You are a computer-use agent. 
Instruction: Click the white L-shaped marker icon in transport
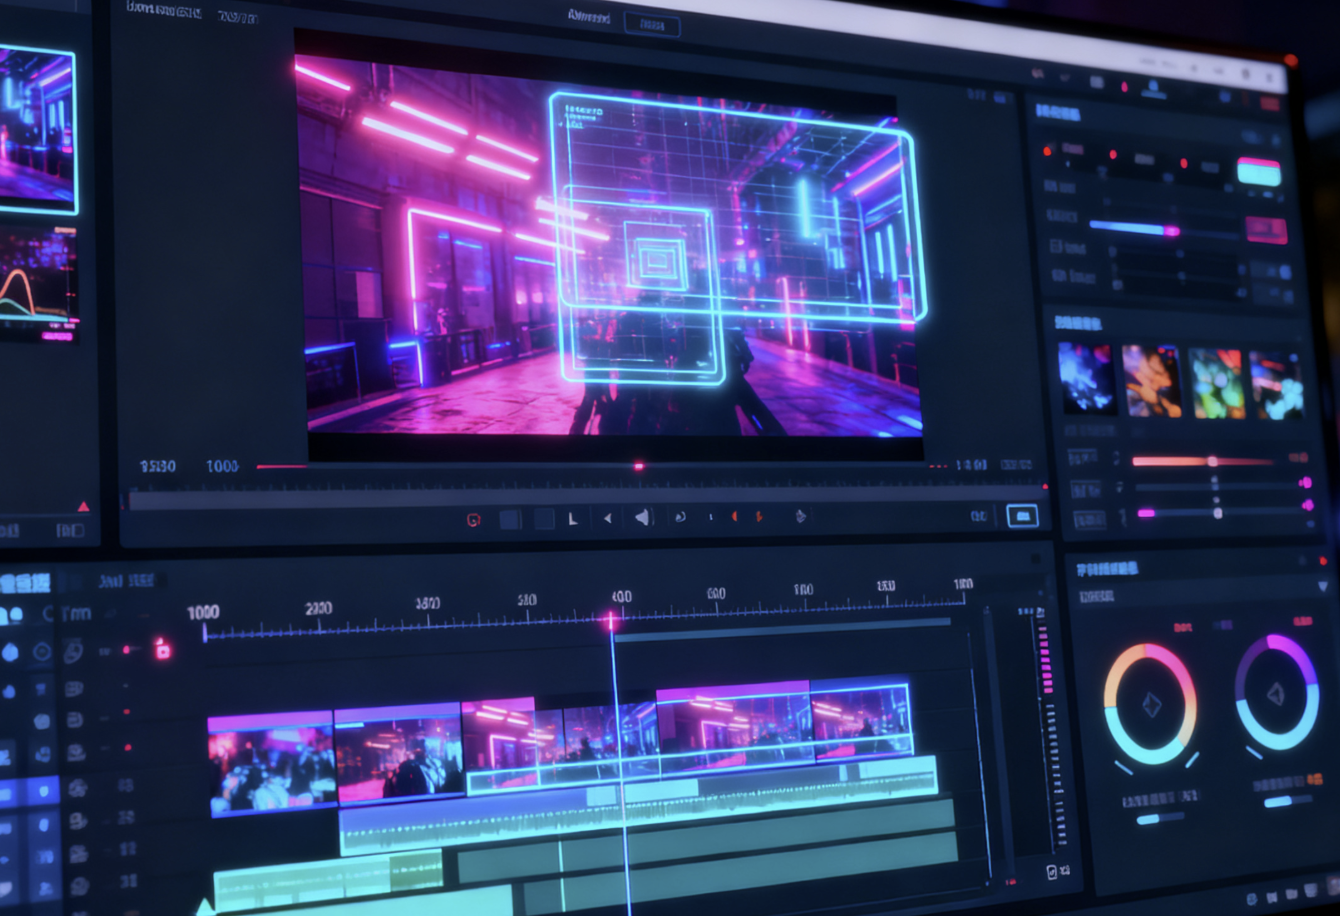(573, 518)
